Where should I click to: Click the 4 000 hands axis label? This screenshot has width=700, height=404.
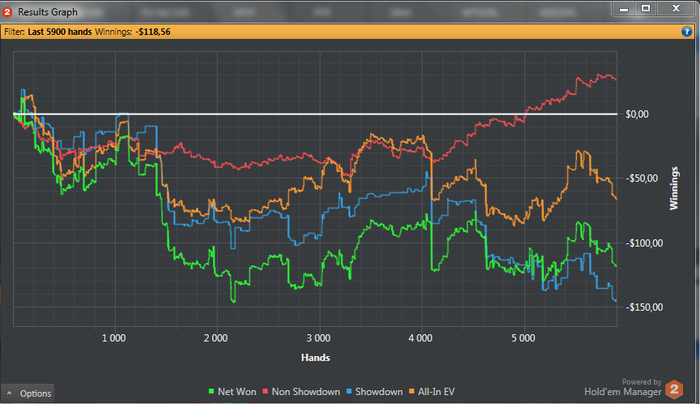coord(421,338)
